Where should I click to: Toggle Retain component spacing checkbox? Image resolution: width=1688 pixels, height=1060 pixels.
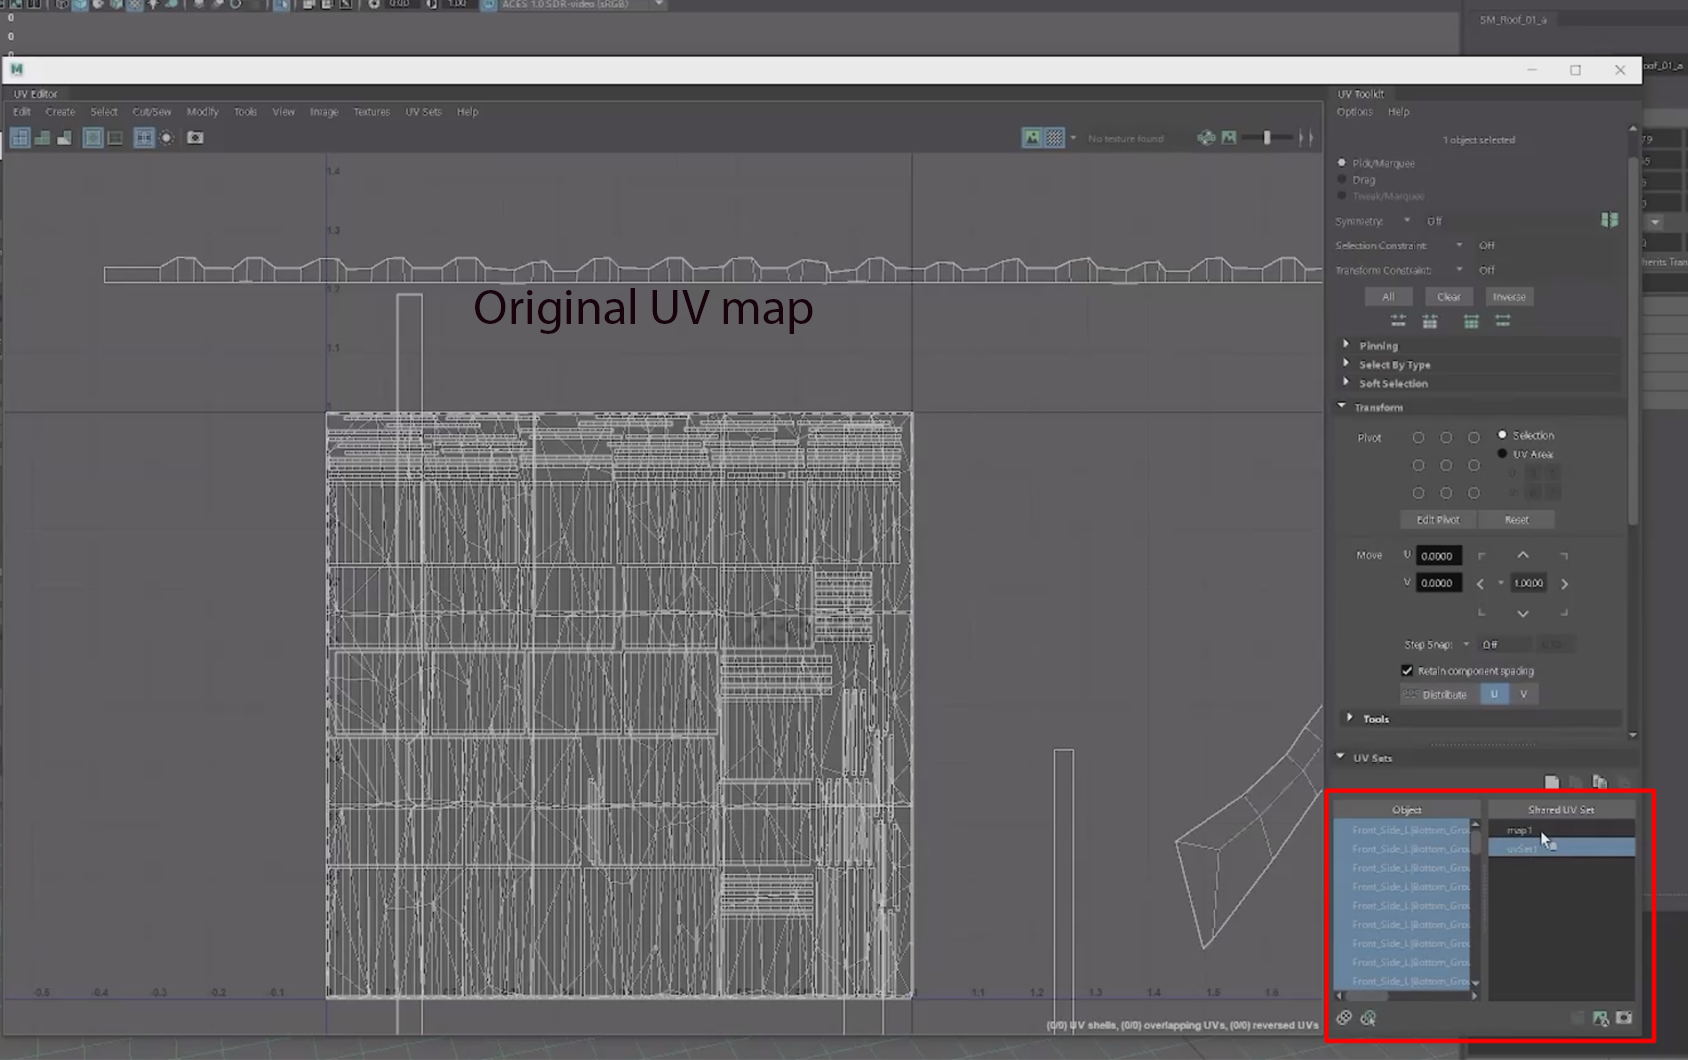[x=1407, y=671]
